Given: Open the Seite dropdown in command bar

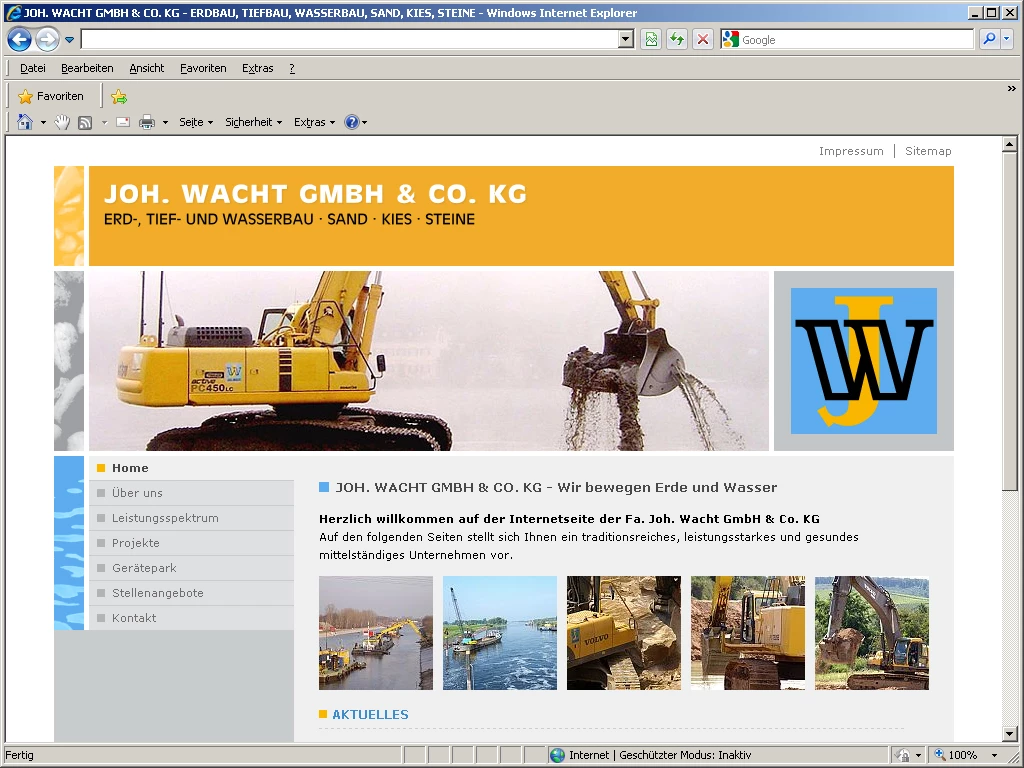Looking at the screenshot, I should (x=196, y=122).
